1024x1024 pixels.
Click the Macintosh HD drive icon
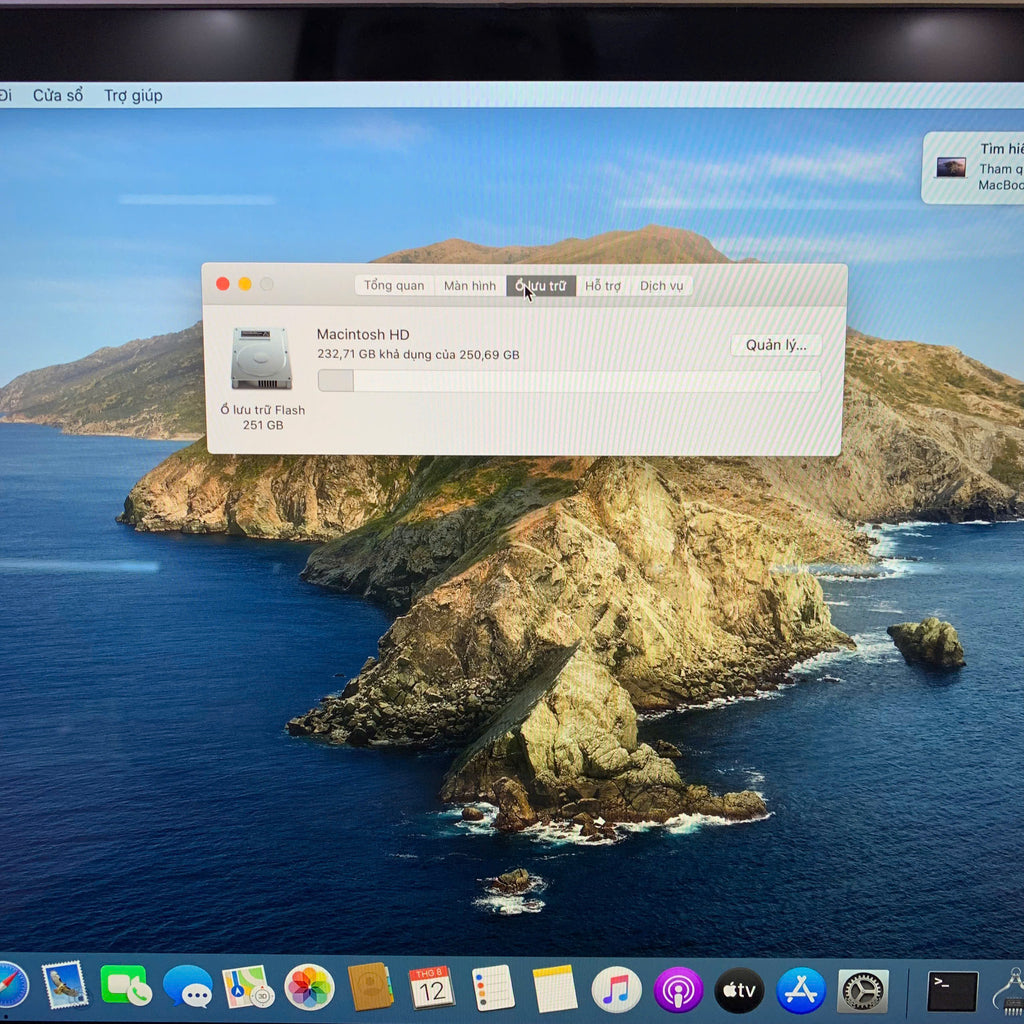click(x=261, y=359)
